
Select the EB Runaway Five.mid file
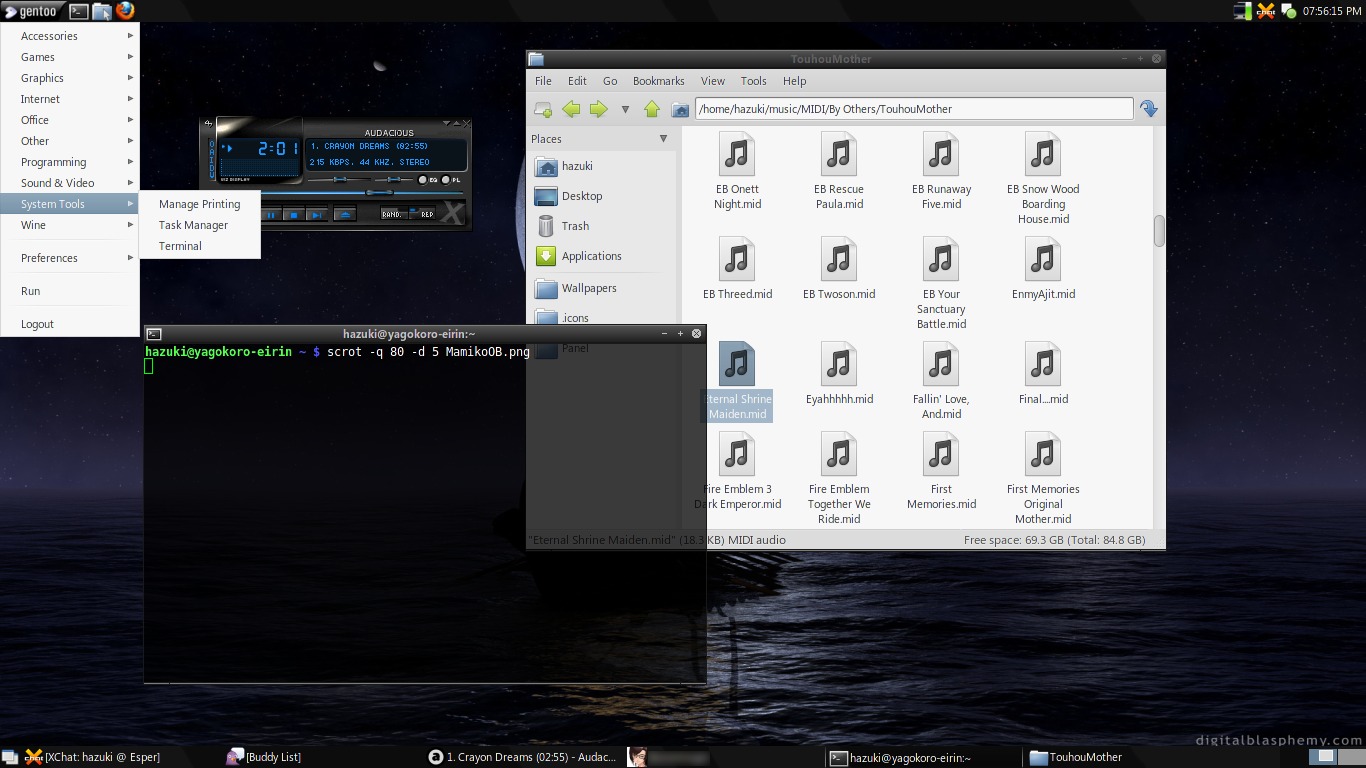(x=941, y=170)
